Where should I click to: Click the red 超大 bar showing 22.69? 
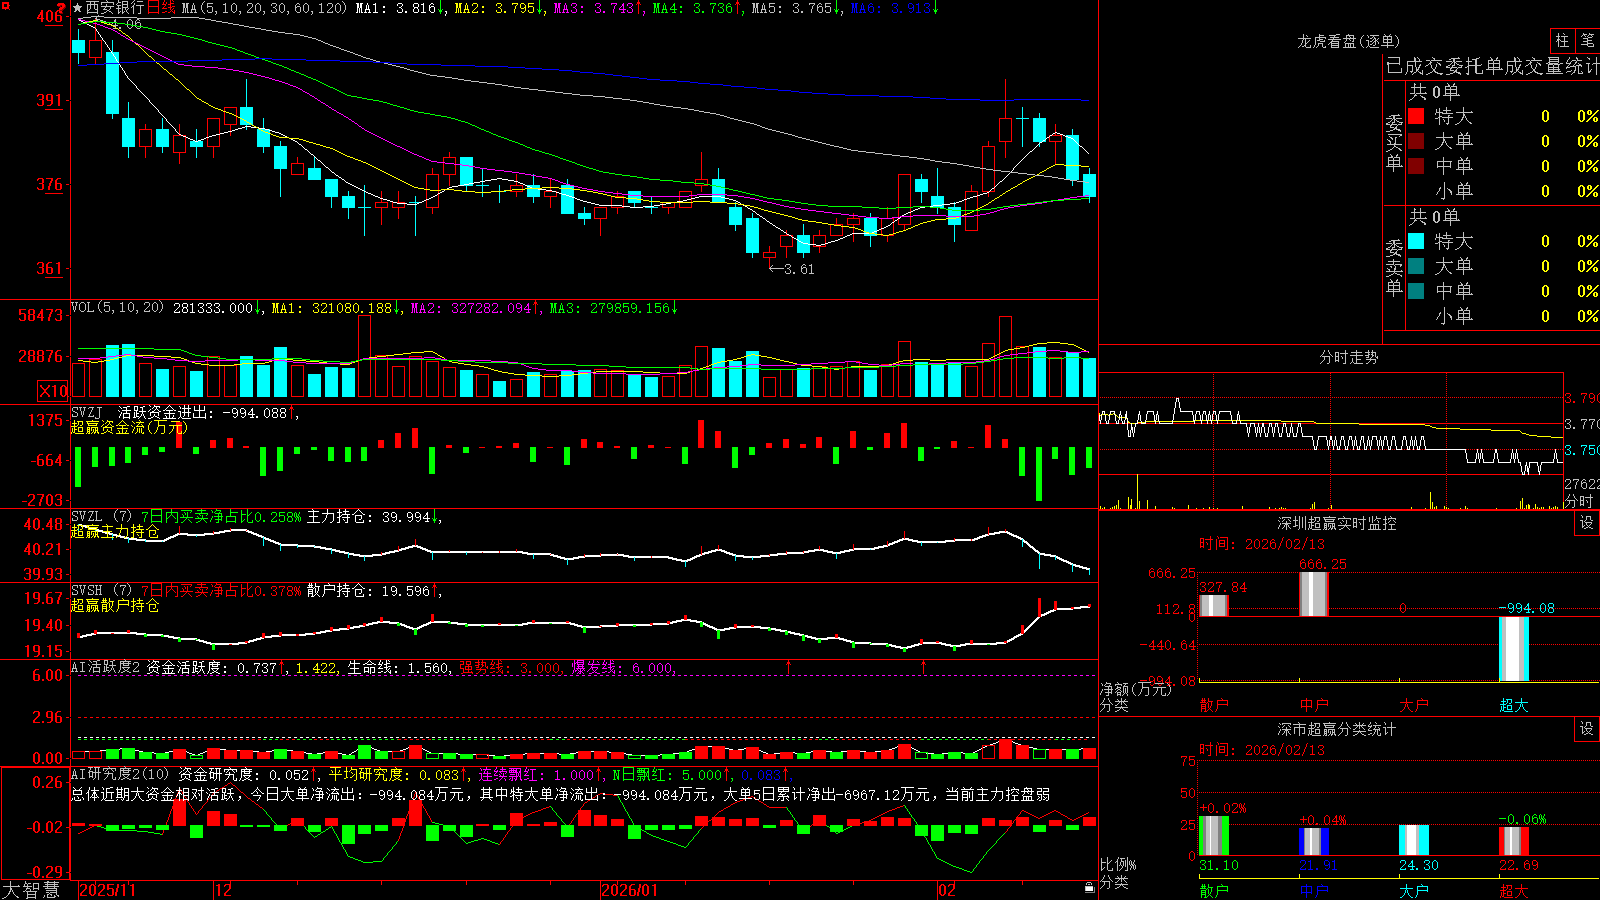tap(1513, 841)
